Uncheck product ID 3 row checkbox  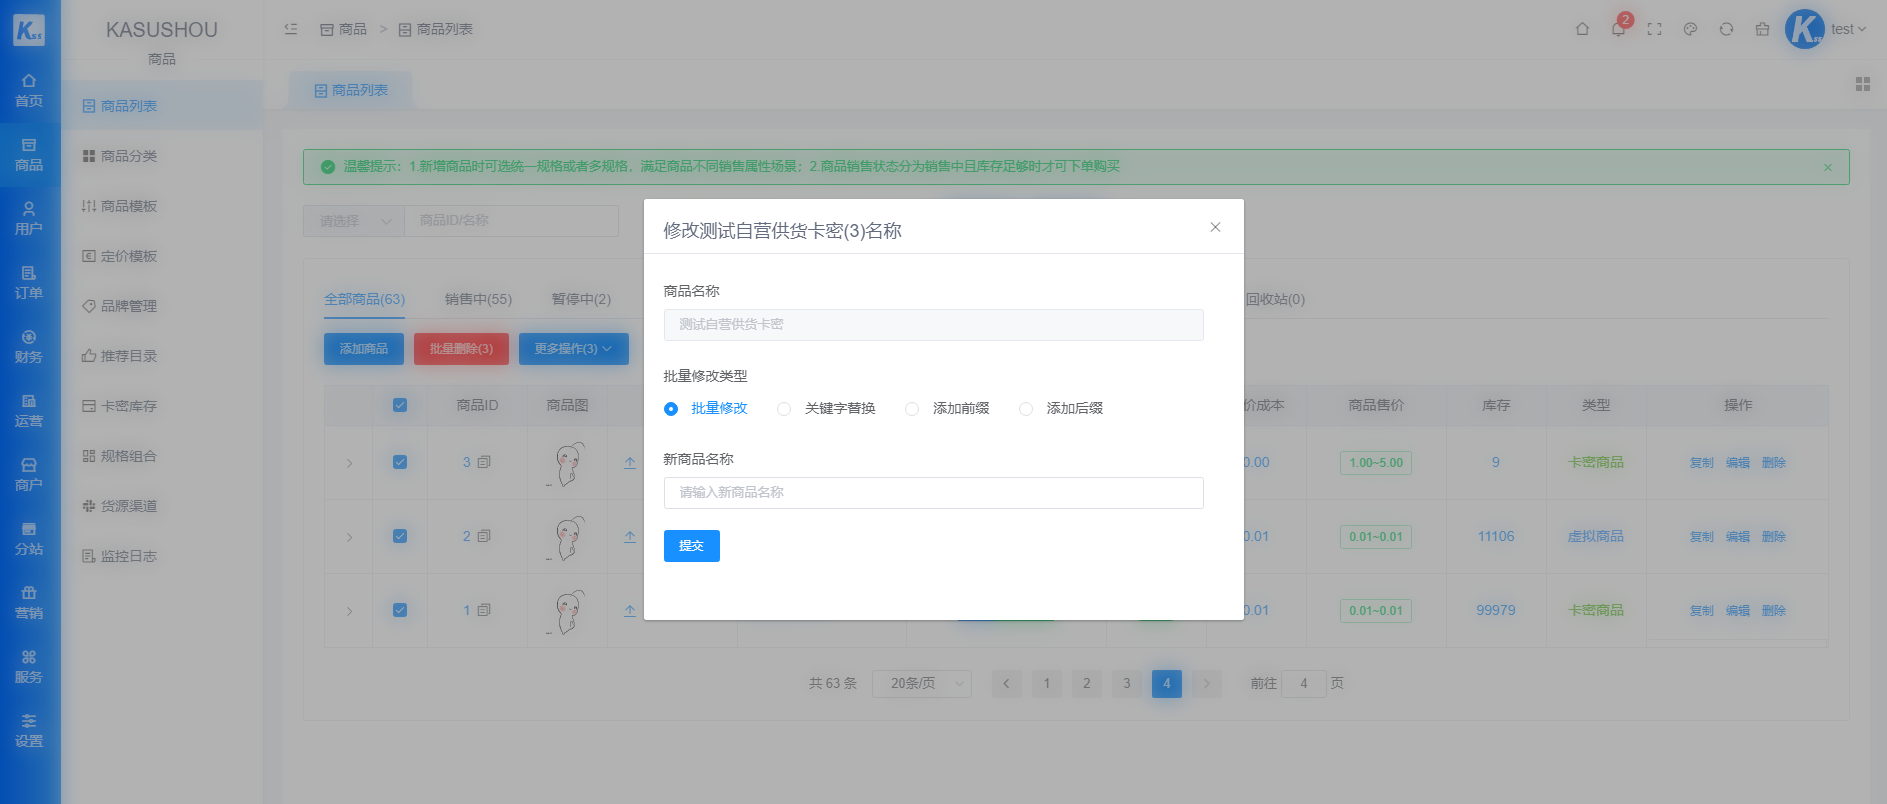click(x=400, y=462)
